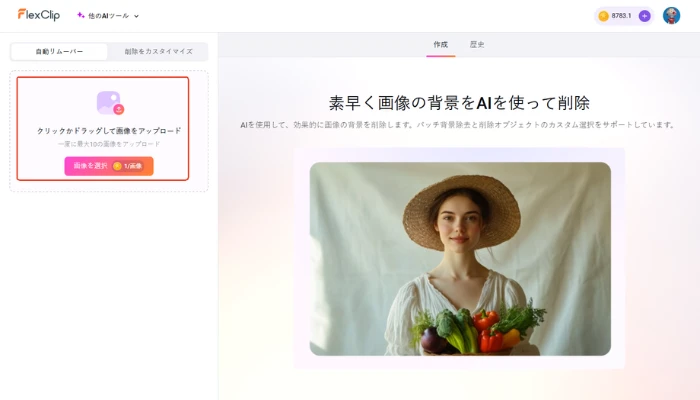The width and height of the screenshot is (700, 400).
Task: Click the FlexClip logo
Action: pyautogui.click(x=39, y=15)
